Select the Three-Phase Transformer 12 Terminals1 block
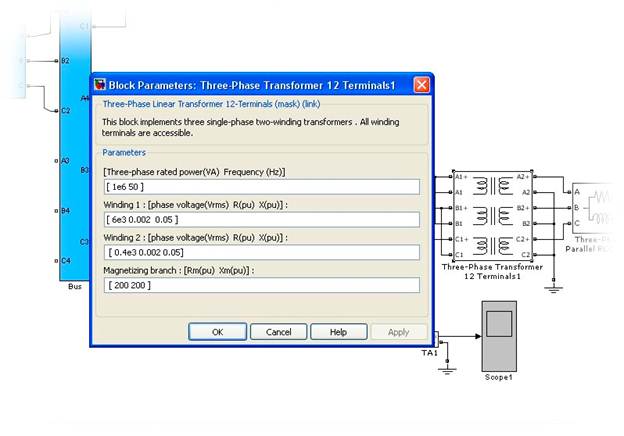 (x=493, y=215)
